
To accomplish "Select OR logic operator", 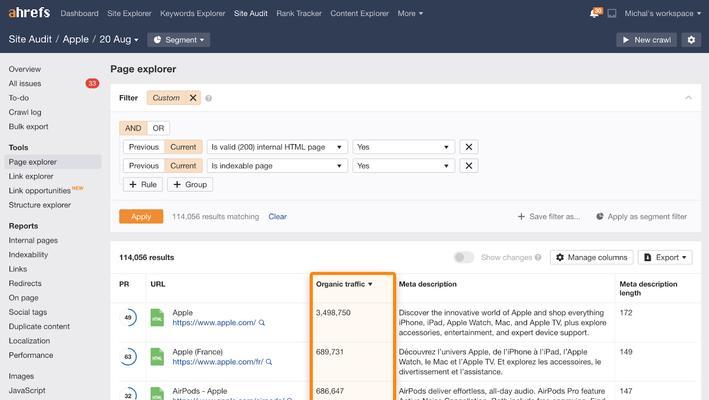I will click(x=158, y=128).
